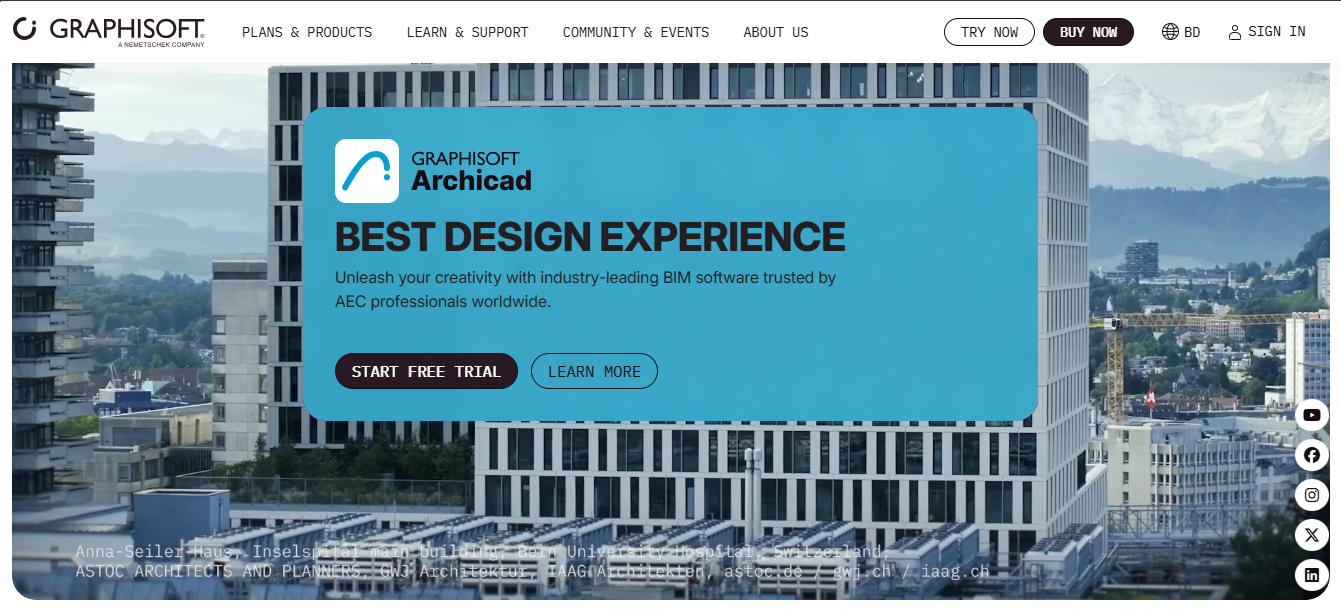Open the Facebook social icon
Screen dimensions: 1341x609
point(1312,455)
